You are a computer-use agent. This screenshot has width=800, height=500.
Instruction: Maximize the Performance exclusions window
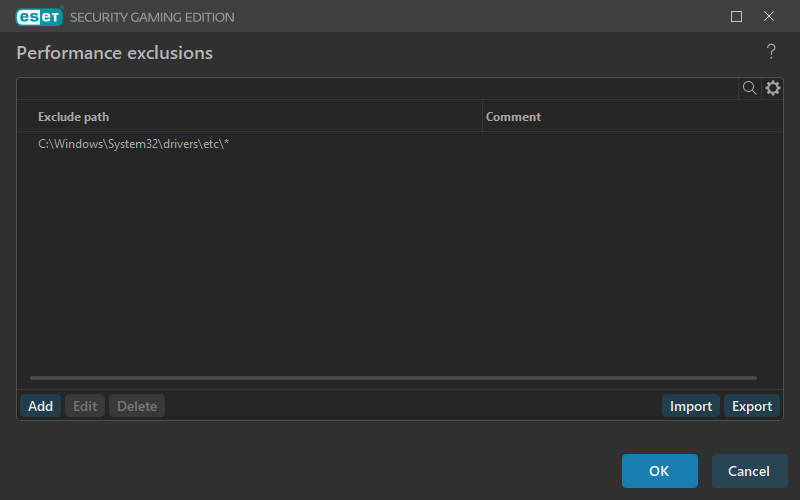pyautogui.click(x=736, y=17)
